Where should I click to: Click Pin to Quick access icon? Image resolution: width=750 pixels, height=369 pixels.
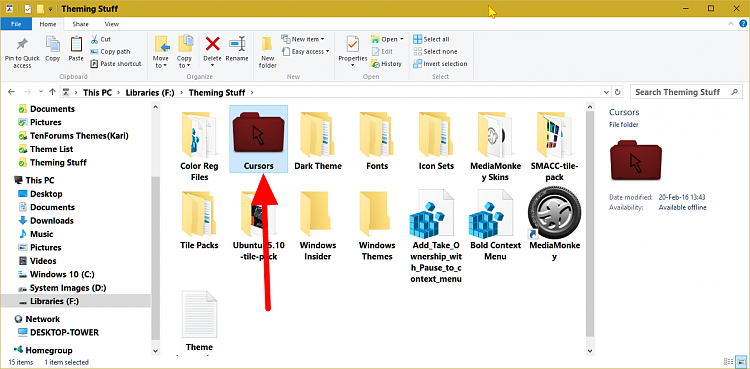(x=22, y=45)
